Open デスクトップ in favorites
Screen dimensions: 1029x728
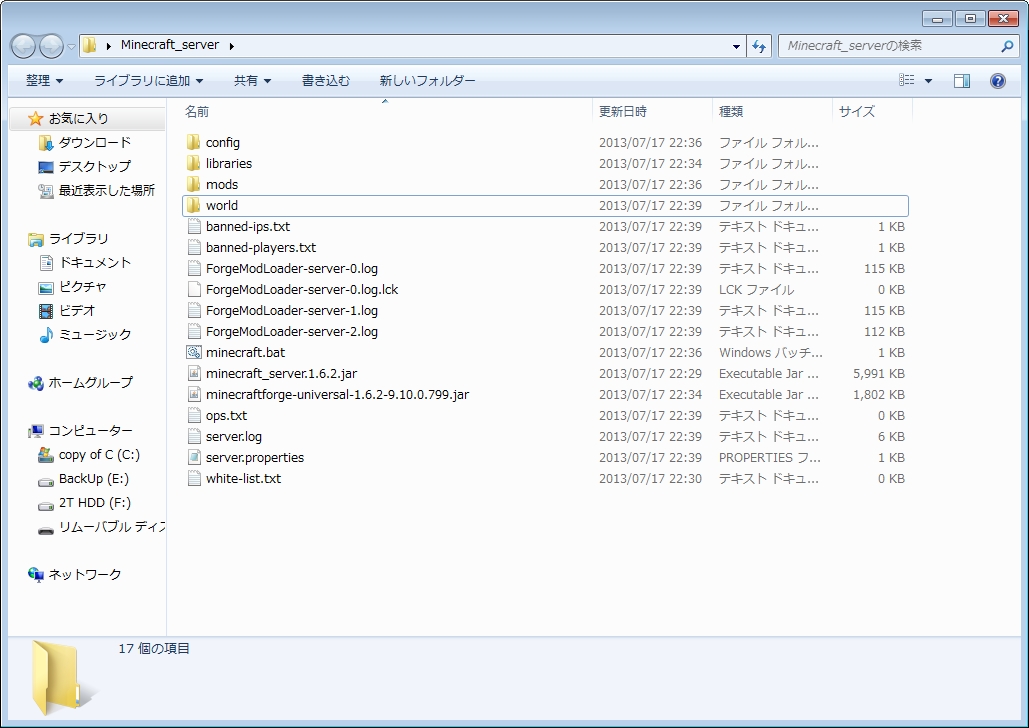[x=94, y=167]
